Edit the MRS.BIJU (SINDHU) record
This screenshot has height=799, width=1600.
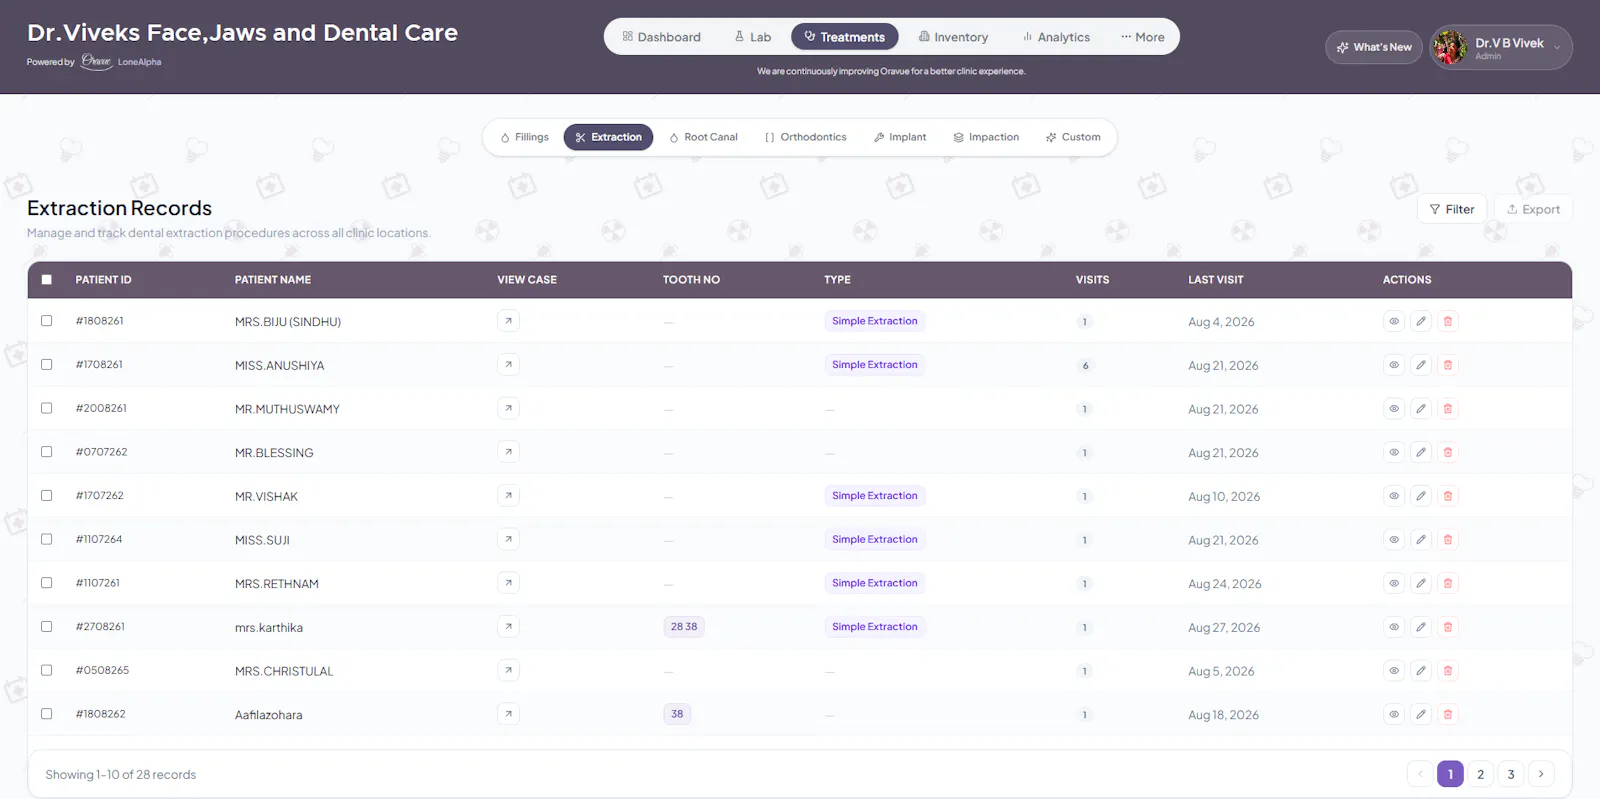tap(1421, 321)
